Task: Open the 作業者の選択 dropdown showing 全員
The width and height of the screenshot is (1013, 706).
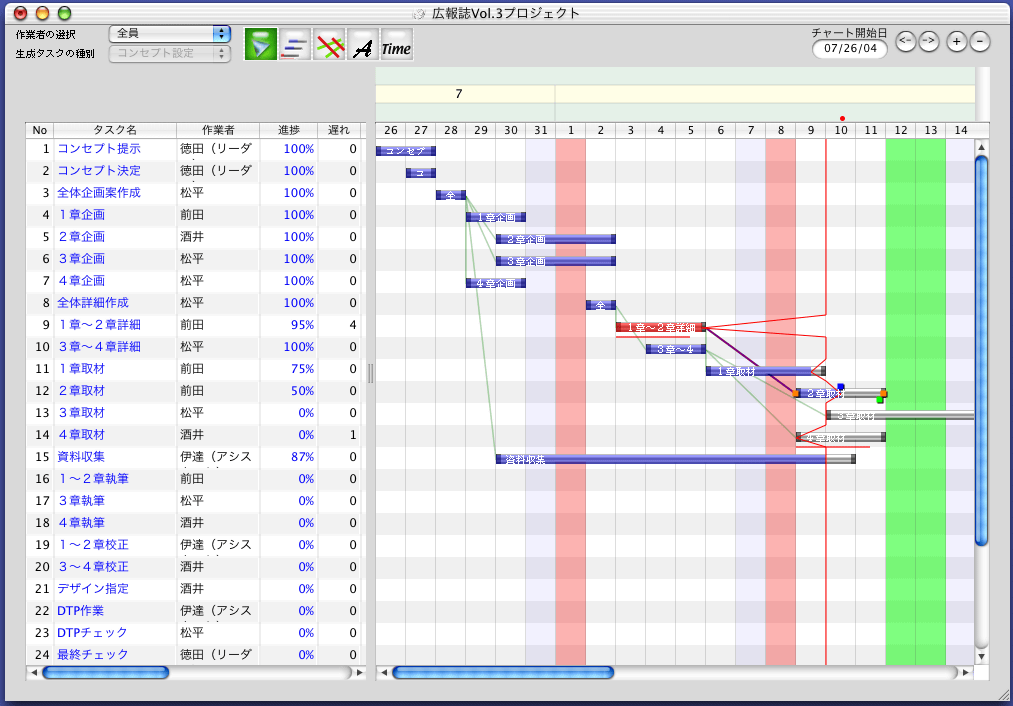Action: coord(170,34)
